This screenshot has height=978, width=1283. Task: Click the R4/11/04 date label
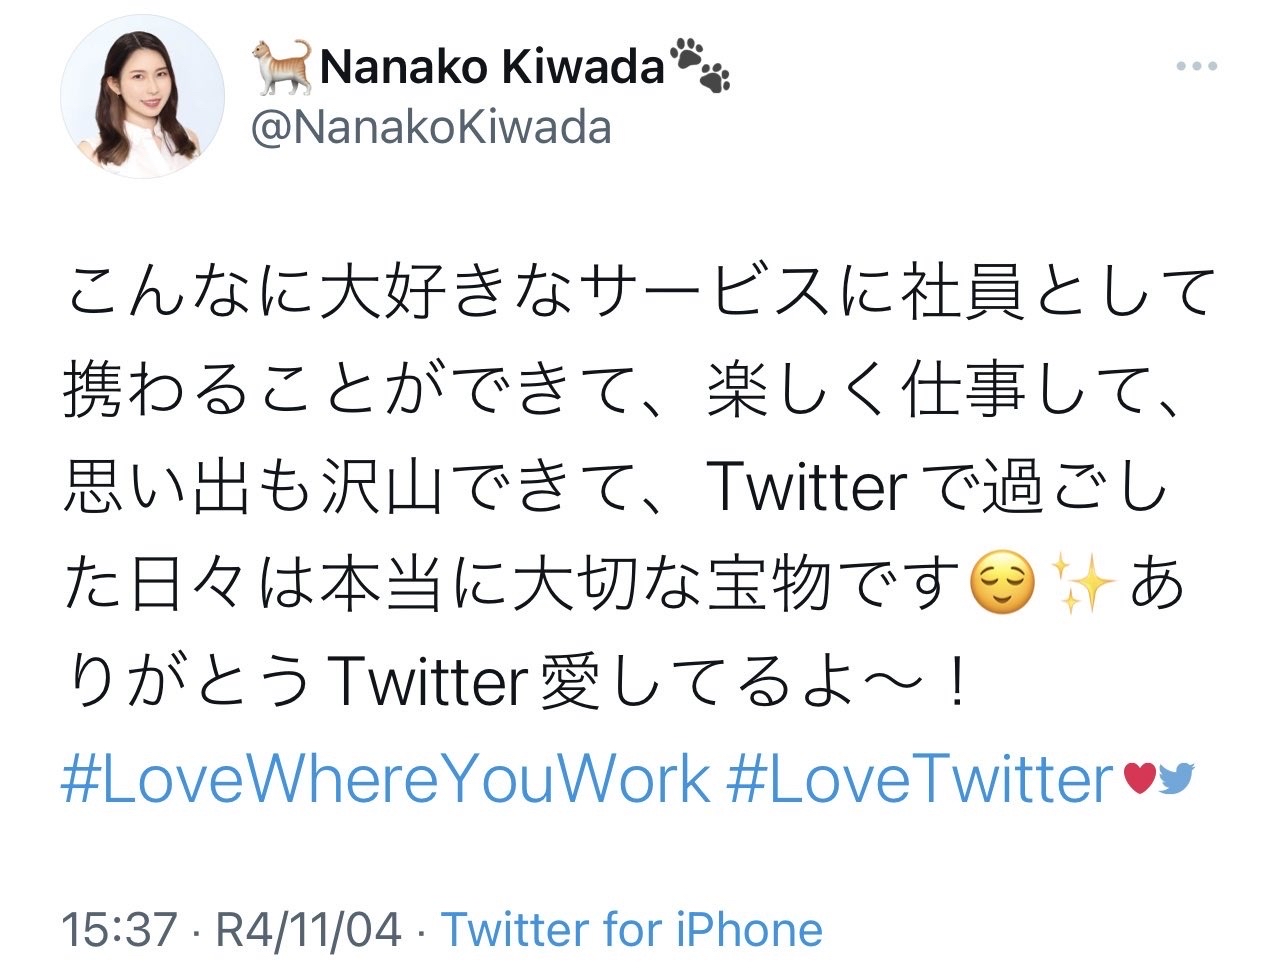tap(309, 929)
